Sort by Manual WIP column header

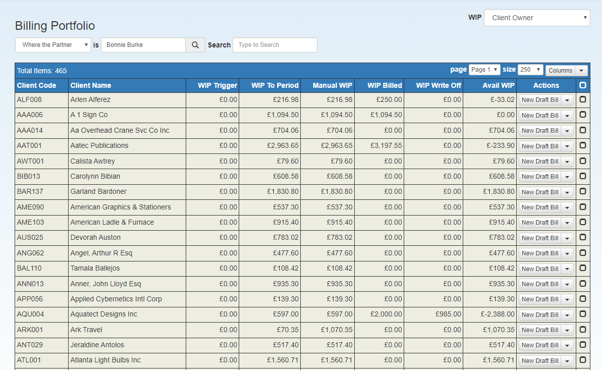point(332,85)
